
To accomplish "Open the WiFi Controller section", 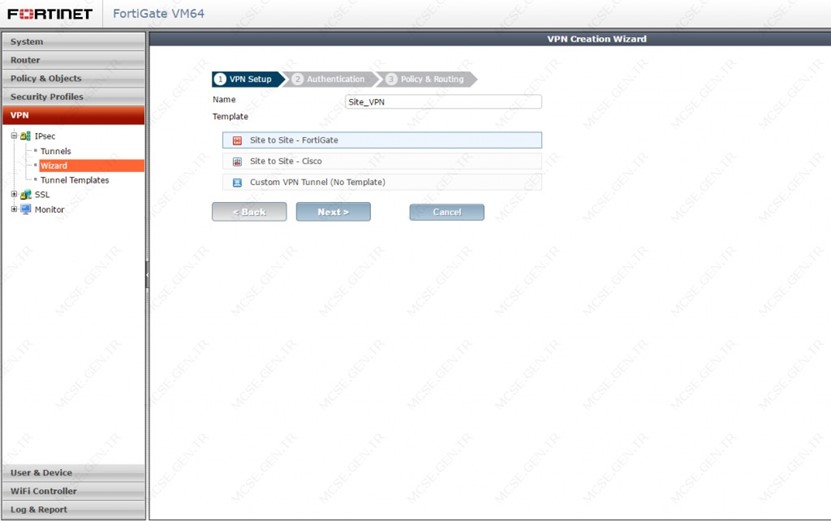I will tap(73, 491).
